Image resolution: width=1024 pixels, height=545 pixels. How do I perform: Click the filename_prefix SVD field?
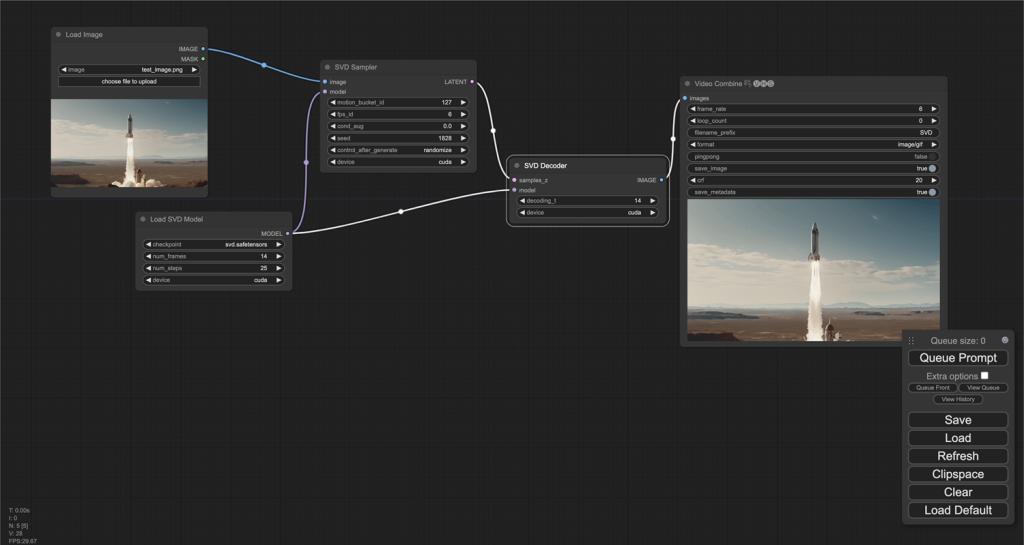click(x=813, y=132)
